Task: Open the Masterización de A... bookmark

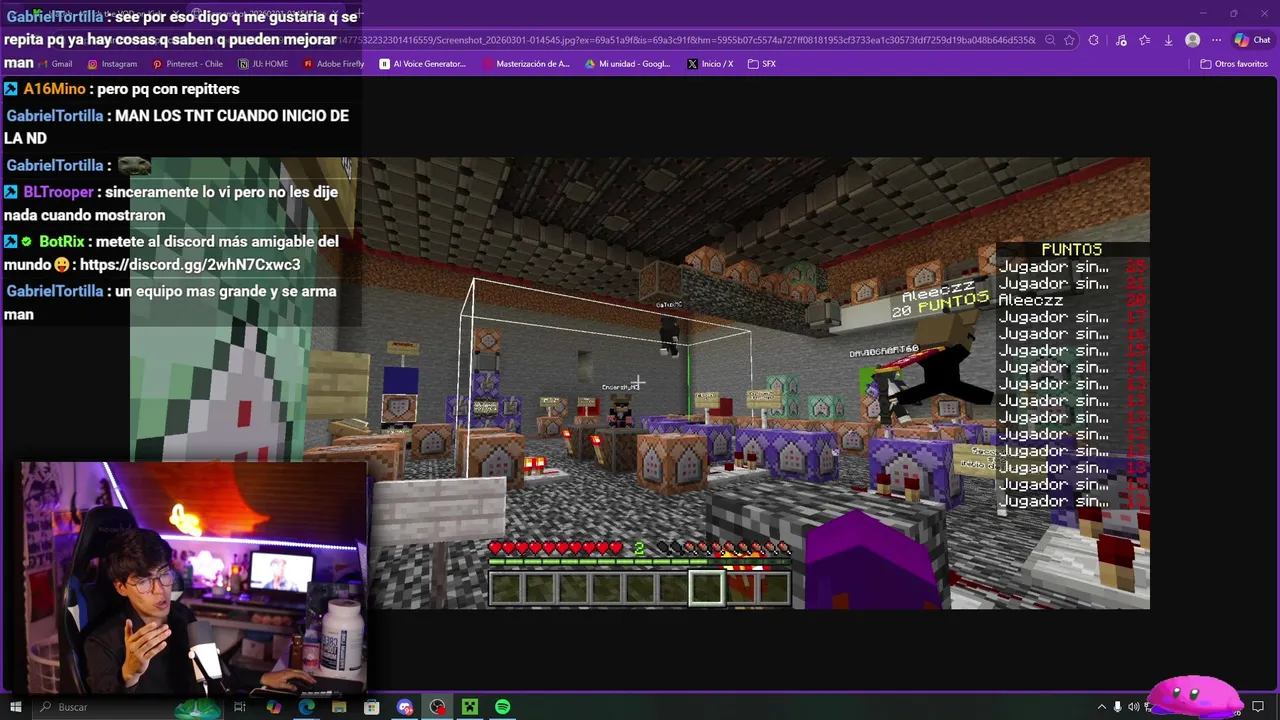Action: coord(526,64)
